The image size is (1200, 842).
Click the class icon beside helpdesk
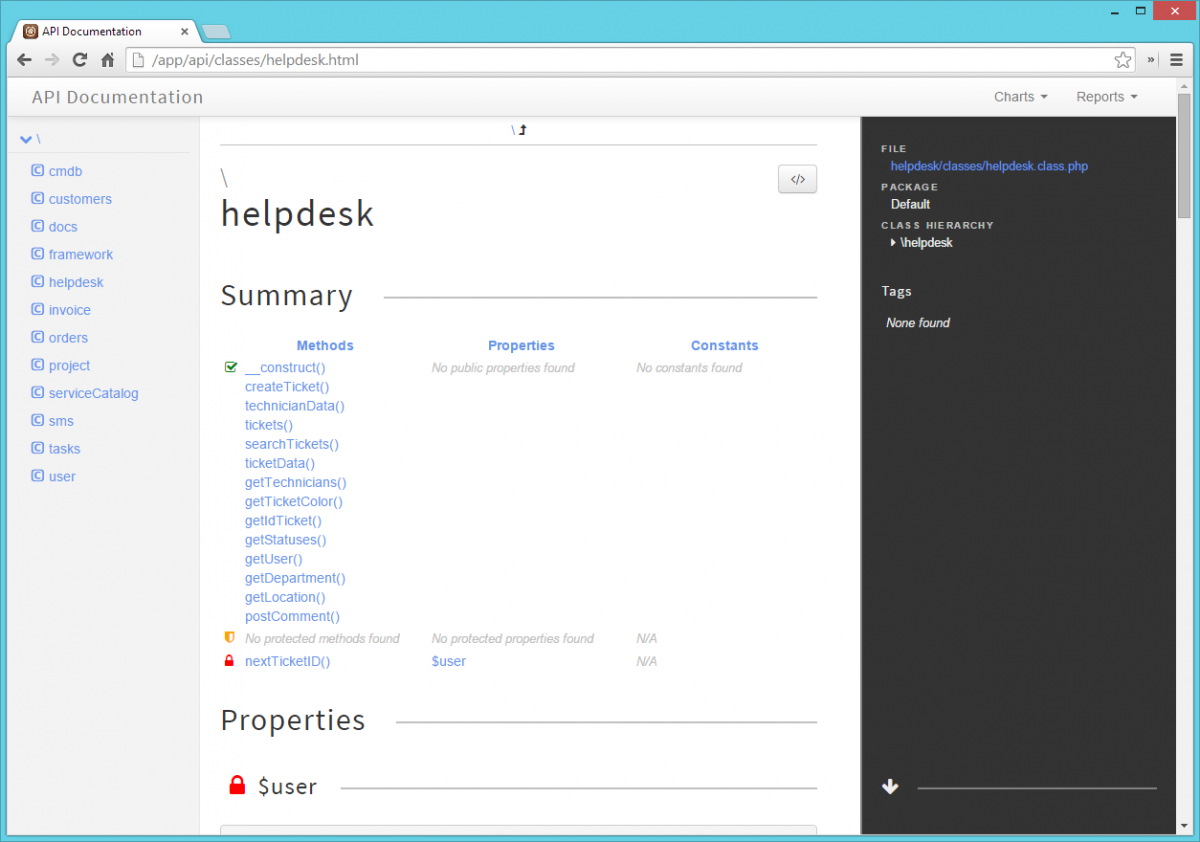click(36, 282)
